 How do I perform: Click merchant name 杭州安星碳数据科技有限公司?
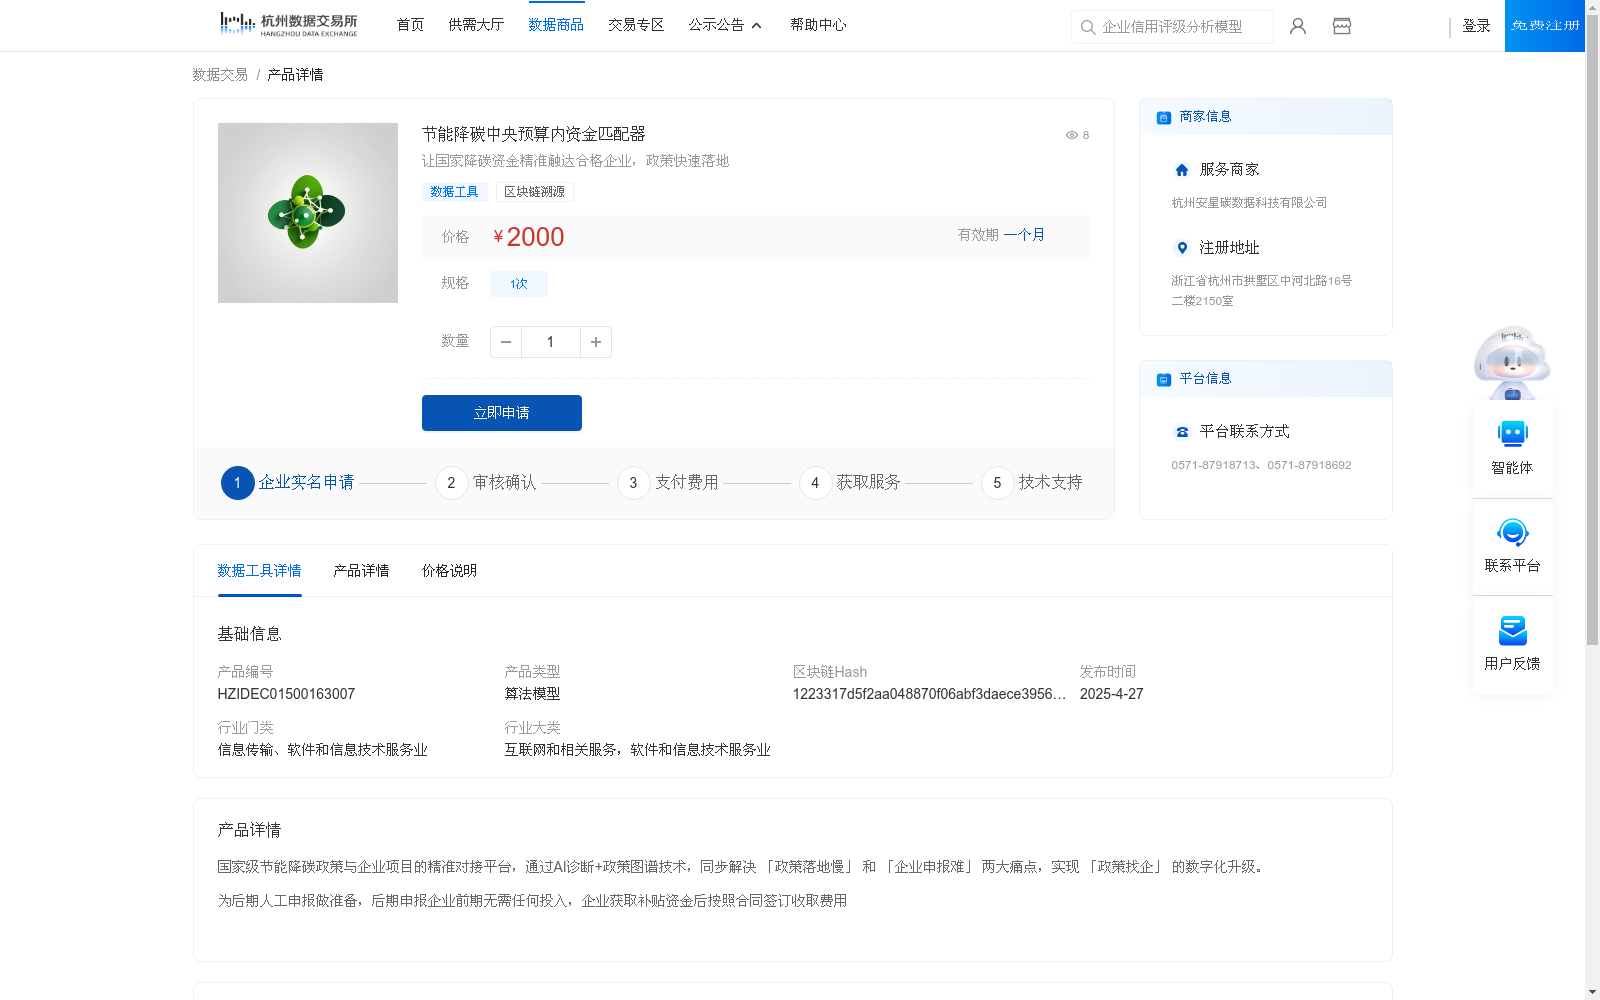pyautogui.click(x=1249, y=203)
